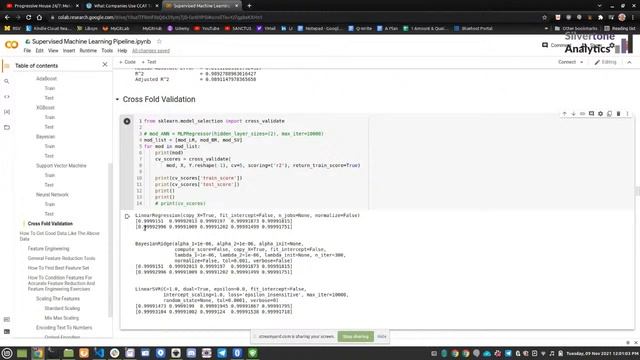Open the command palette sidebar icon
The height and width of the screenshot is (360, 640).
coord(7,320)
